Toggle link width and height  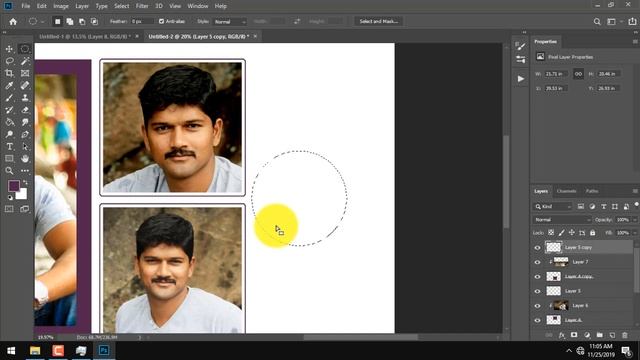tap(578, 74)
